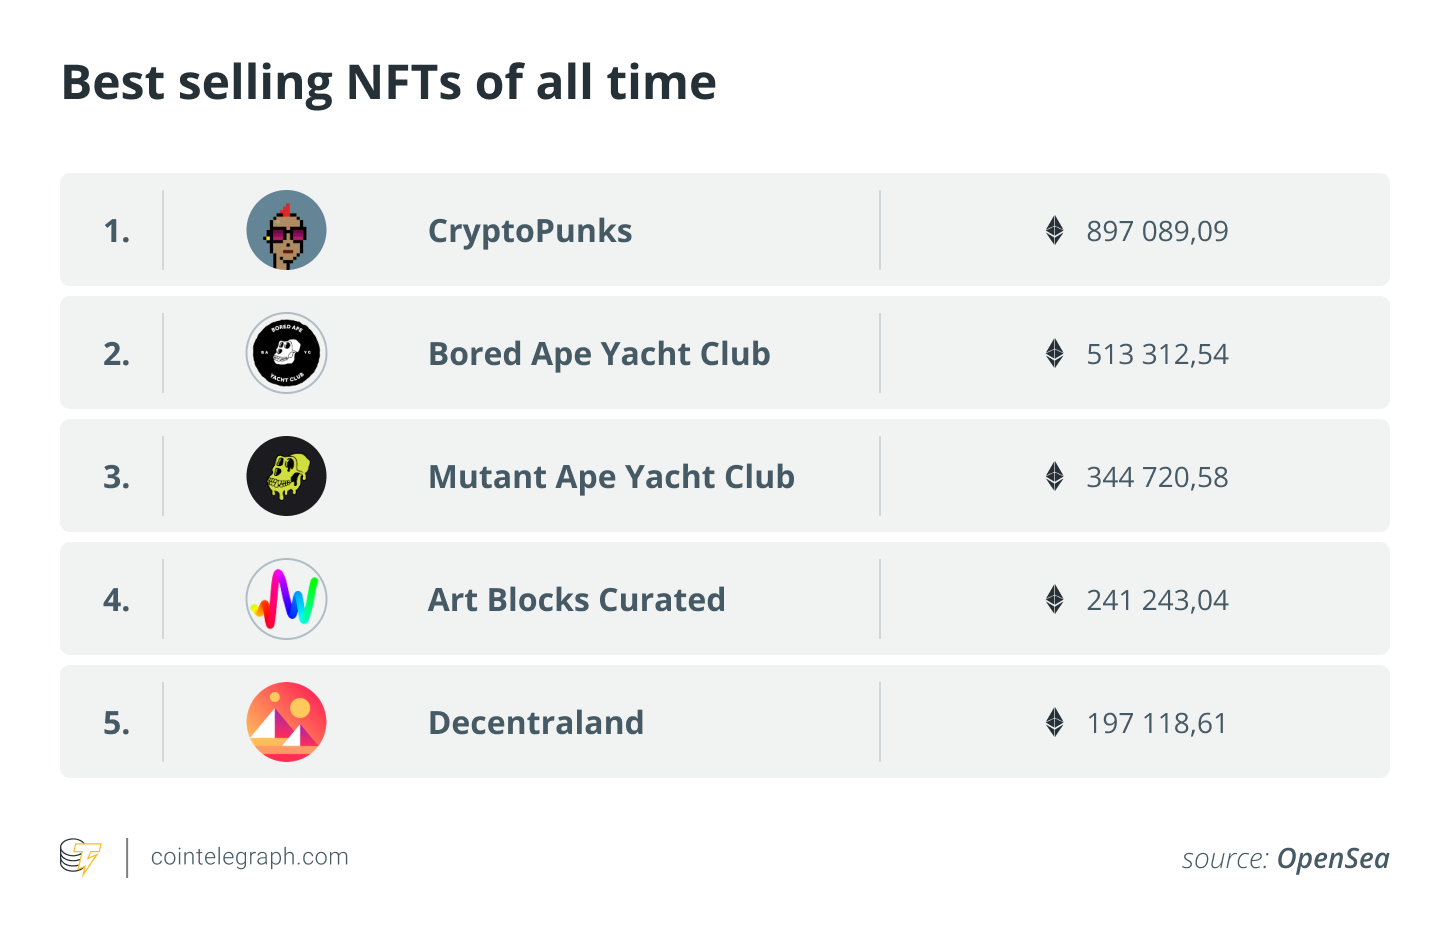
Task: Click the Mutant Ape Yacht Club name
Action: [x=611, y=477]
